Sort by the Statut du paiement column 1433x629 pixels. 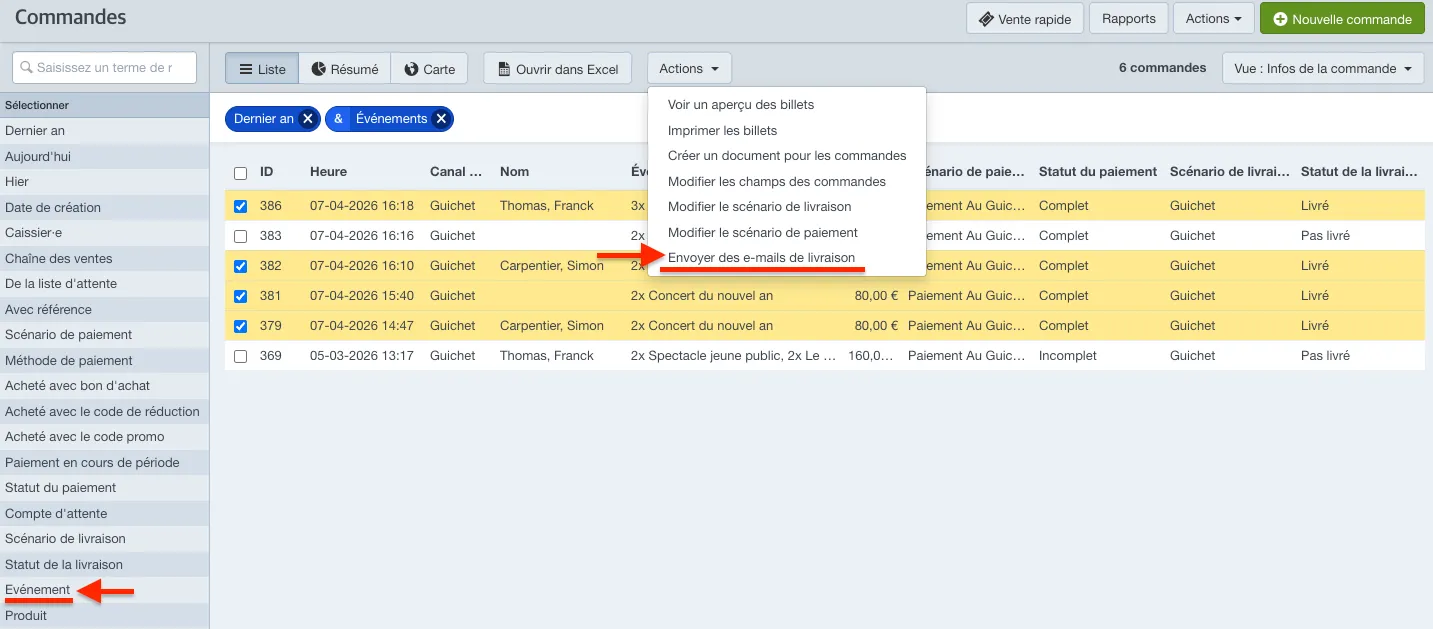point(1098,172)
